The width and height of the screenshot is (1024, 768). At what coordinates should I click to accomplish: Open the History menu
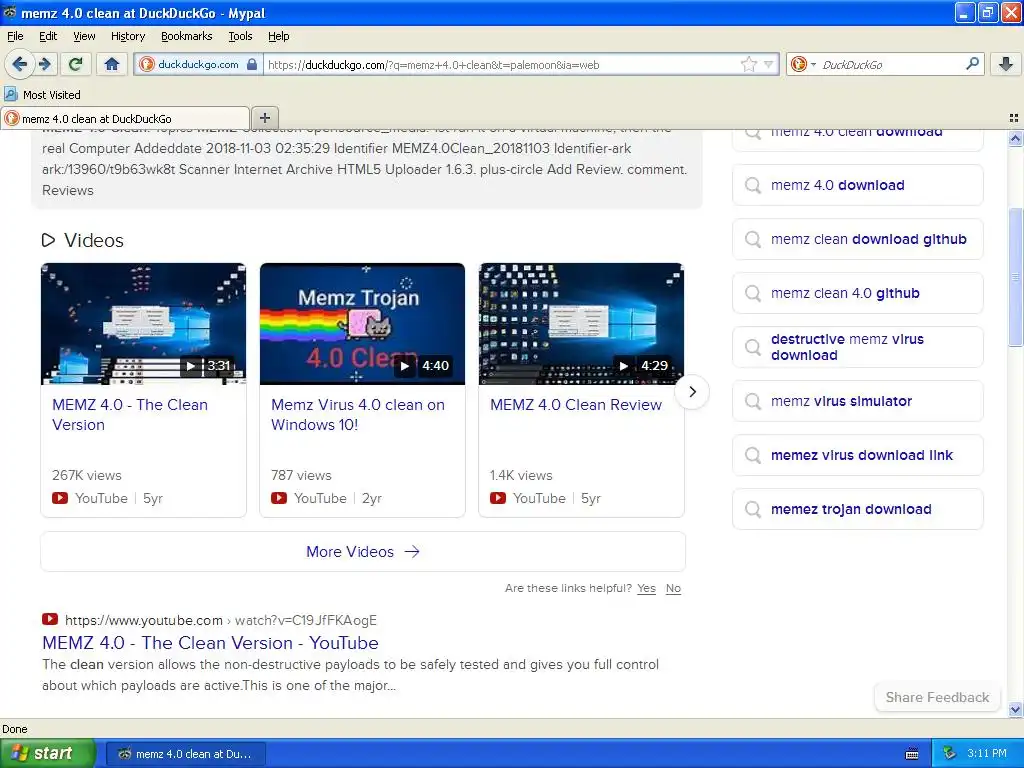[x=127, y=36]
